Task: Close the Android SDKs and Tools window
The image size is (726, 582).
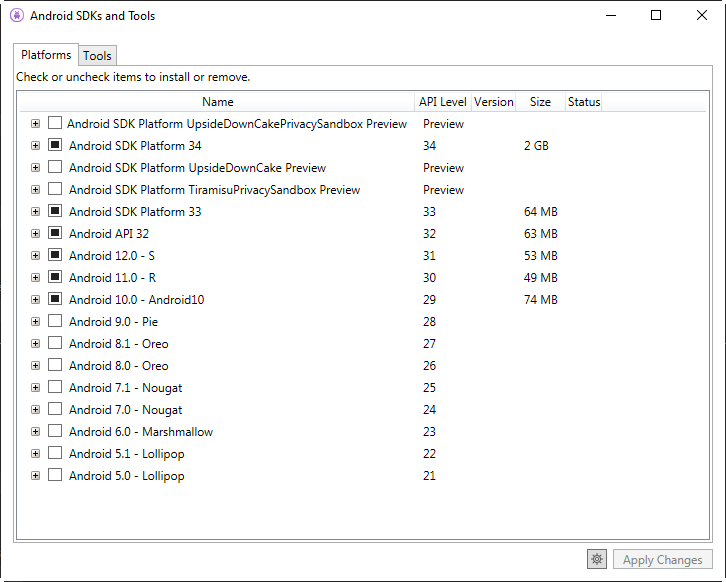Action: pyautogui.click(x=701, y=15)
